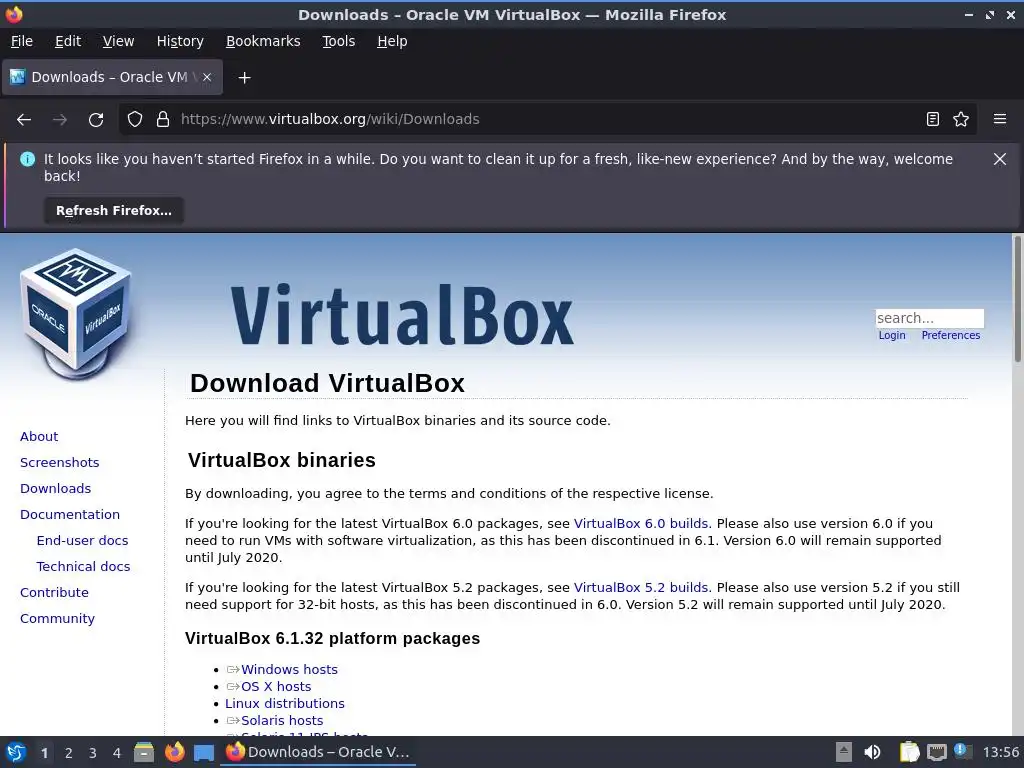Click the Refresh Firefox… button

coord(114,210)
